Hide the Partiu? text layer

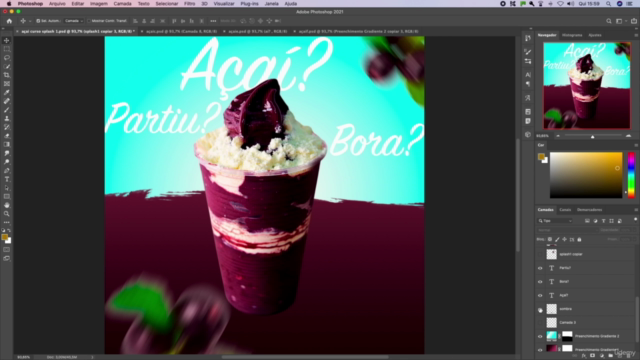pos(540,268)
